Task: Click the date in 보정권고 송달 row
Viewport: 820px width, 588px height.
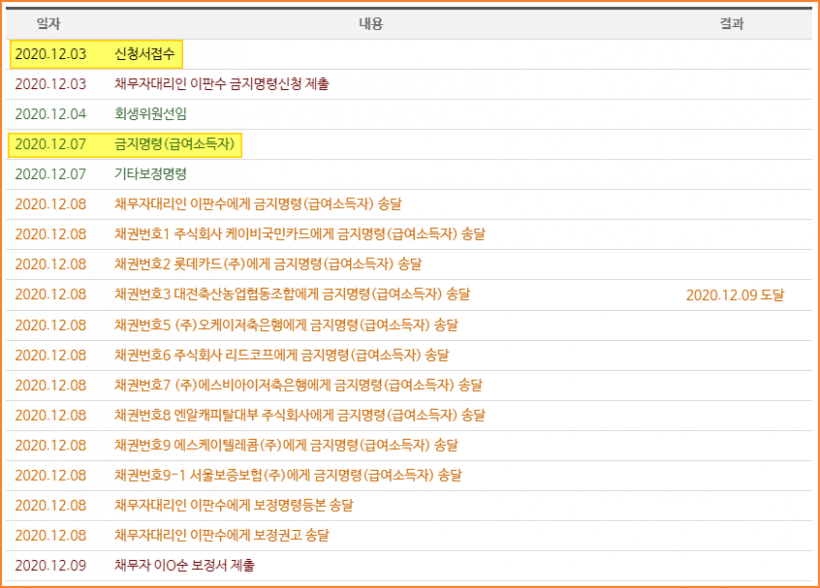Action: tap(50, 536)
